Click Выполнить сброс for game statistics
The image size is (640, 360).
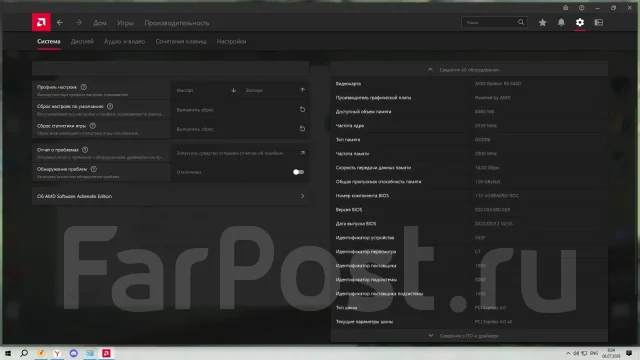click(x=240, y=129)
